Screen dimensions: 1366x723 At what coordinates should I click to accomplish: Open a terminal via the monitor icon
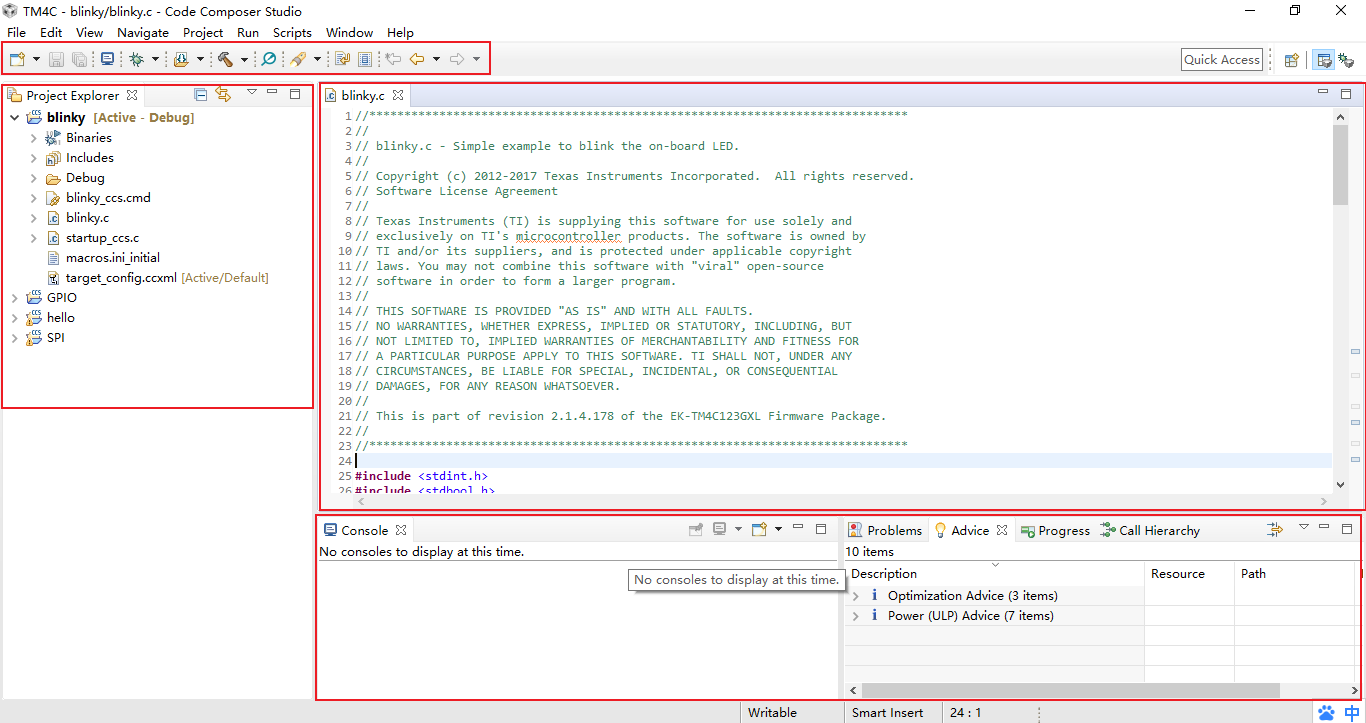[107, 60]
